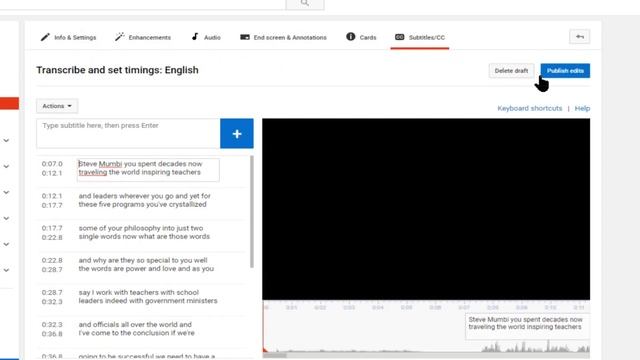Select caption 'and officials all over the world'
640x360 pixels.
coord(136,329)
